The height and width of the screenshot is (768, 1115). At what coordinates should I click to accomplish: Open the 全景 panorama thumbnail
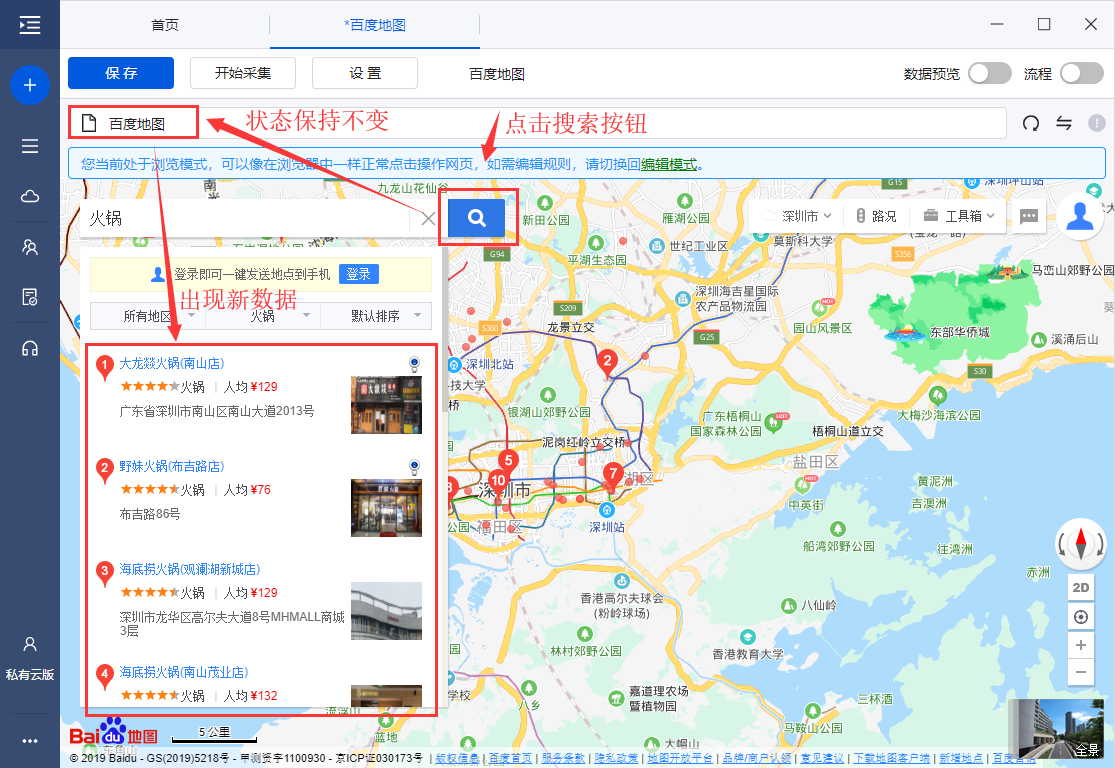(1056, 729)
